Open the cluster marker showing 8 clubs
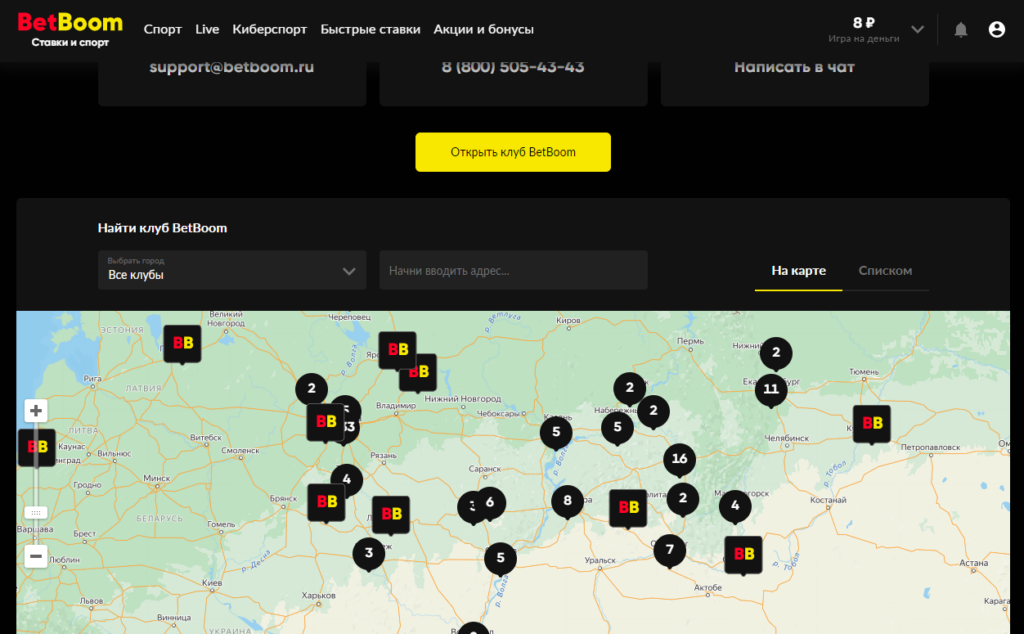This screenshot has width=1024, height=634. click(x=568, y=501)
